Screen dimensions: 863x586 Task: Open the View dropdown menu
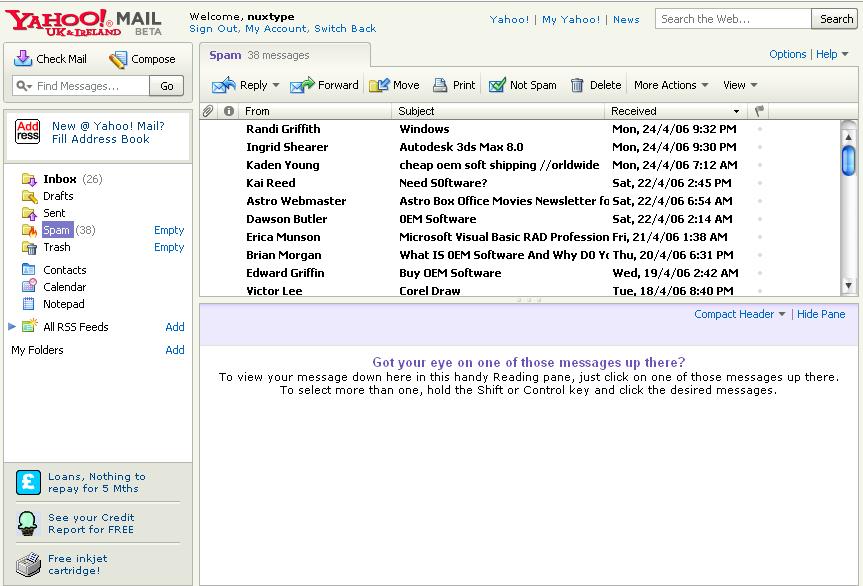(x=740, y=85)
